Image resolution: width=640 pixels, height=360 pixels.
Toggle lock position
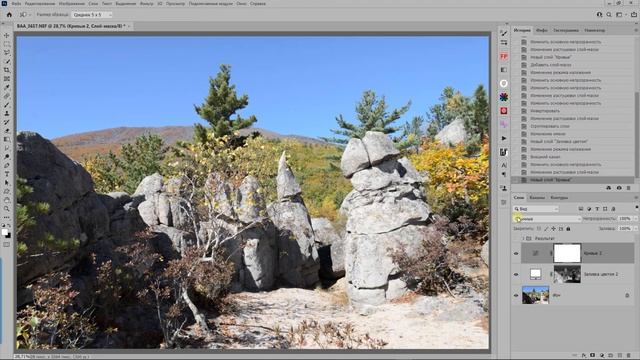553,229
